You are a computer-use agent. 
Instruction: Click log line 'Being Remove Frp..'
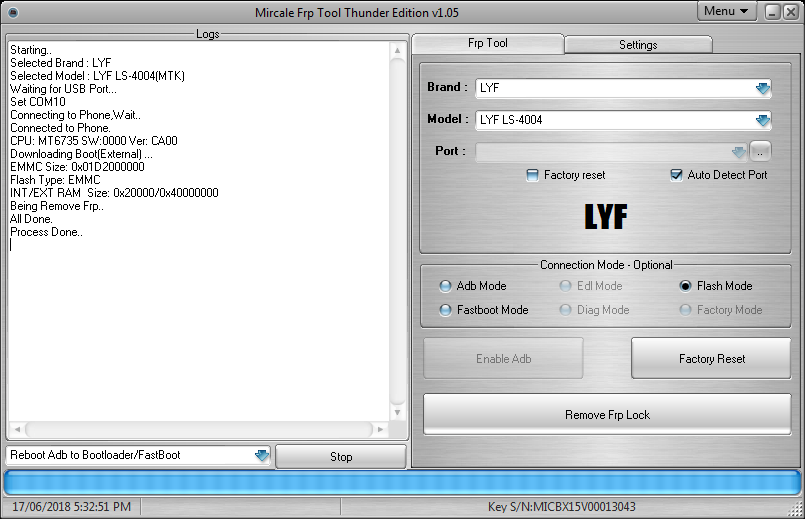tap(57, 206)
